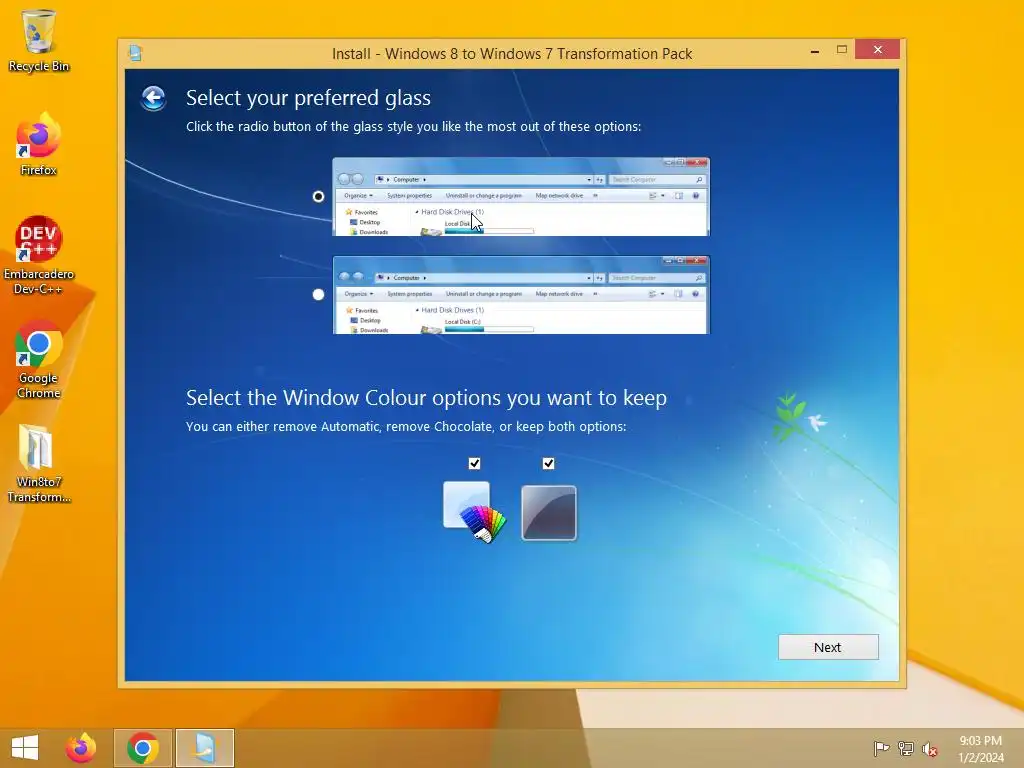Image resolution: width=1024 pixels, height=768 pixels.
Task: Maximize the Install window
Action: point(842,50)
